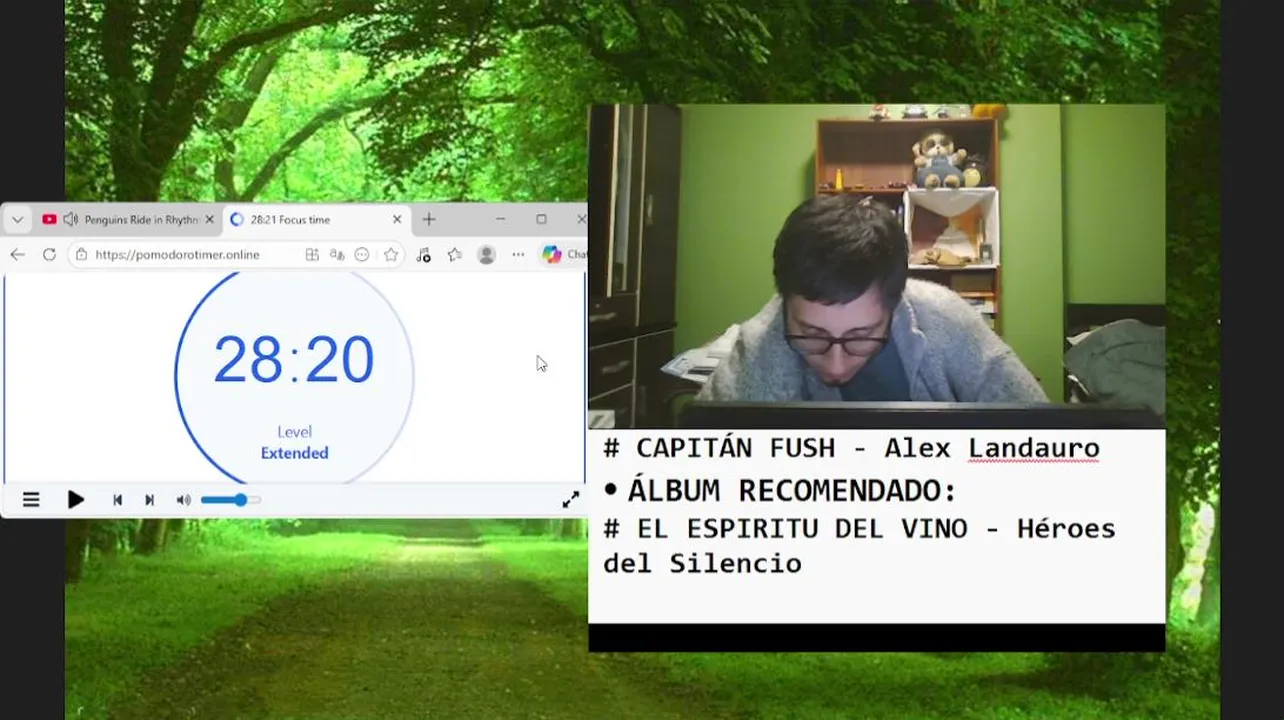Image resolution: width=1284 pixels, height=720 pixels.
Task: Expand the timer to fullscreen
Action: (x=570, y=500)
